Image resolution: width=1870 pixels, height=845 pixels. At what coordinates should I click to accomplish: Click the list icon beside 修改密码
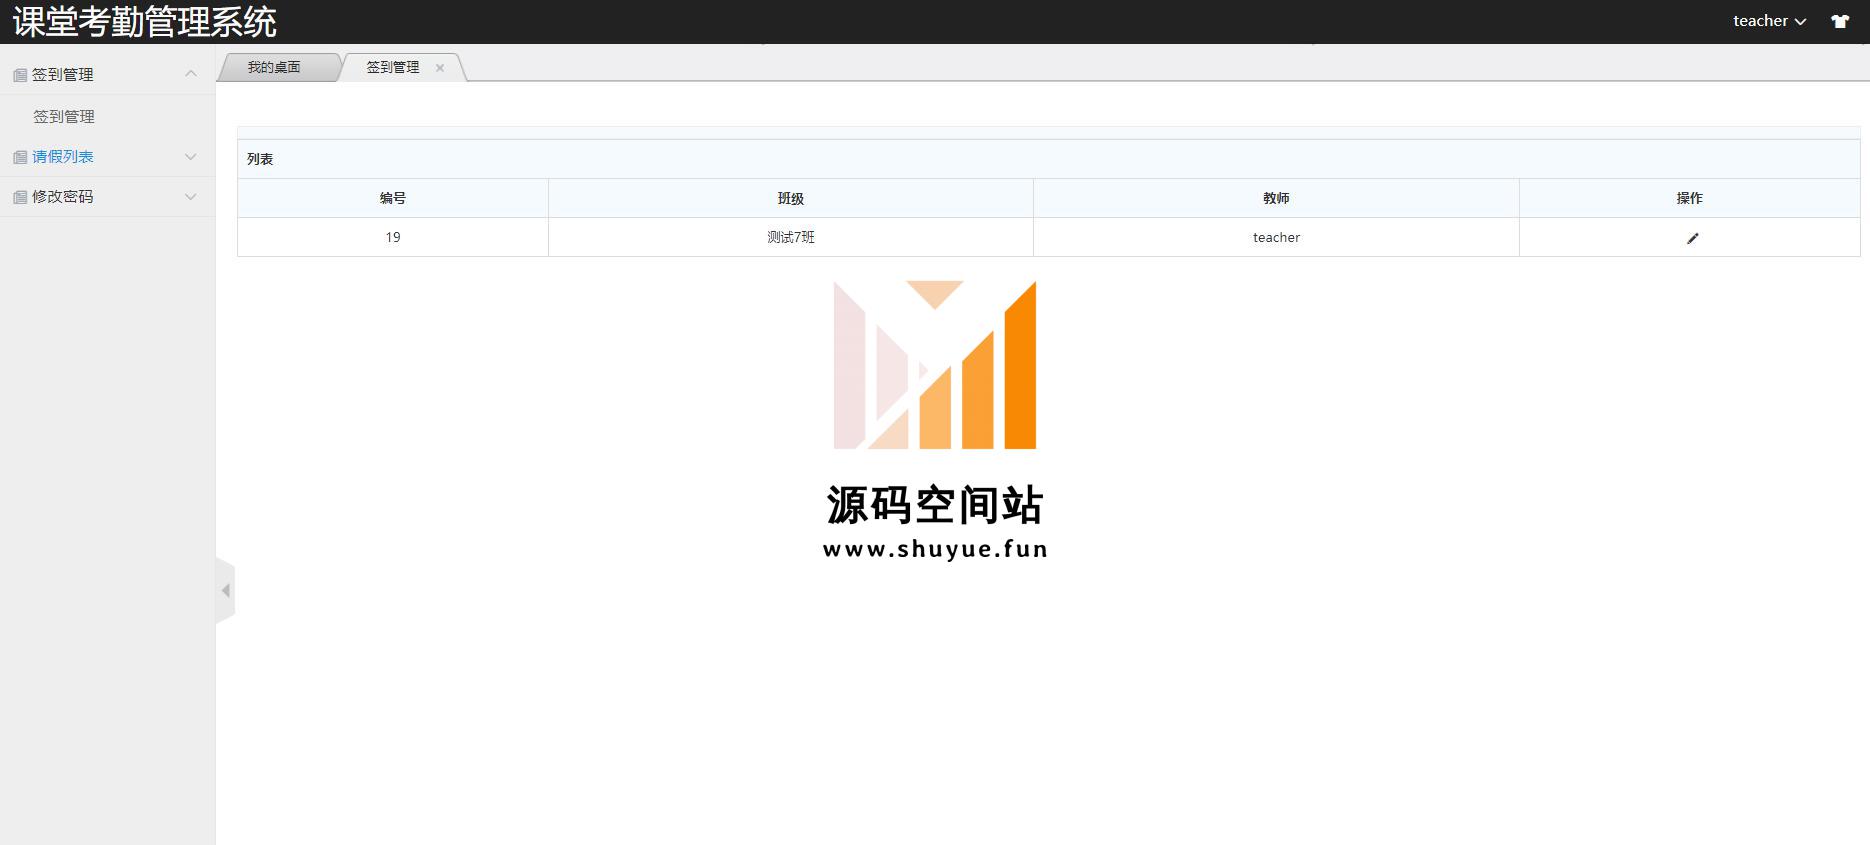tap(20, 197)
